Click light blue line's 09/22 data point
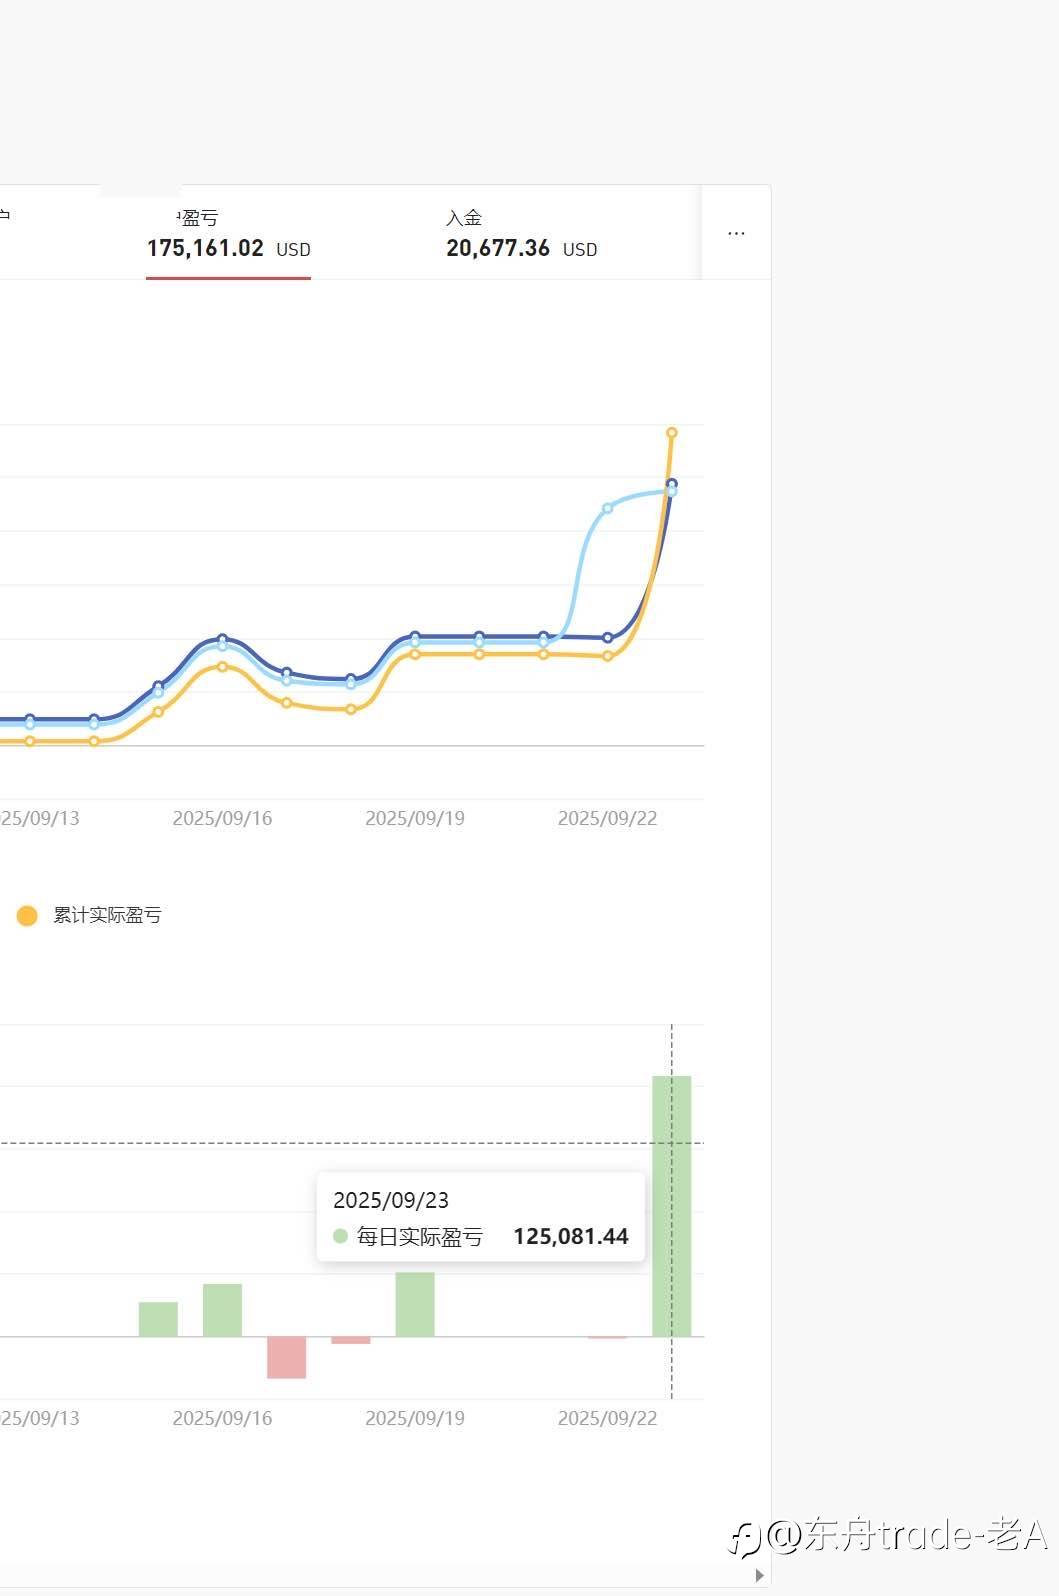Screen dimensions: 1059x1596 coord(607,508)
